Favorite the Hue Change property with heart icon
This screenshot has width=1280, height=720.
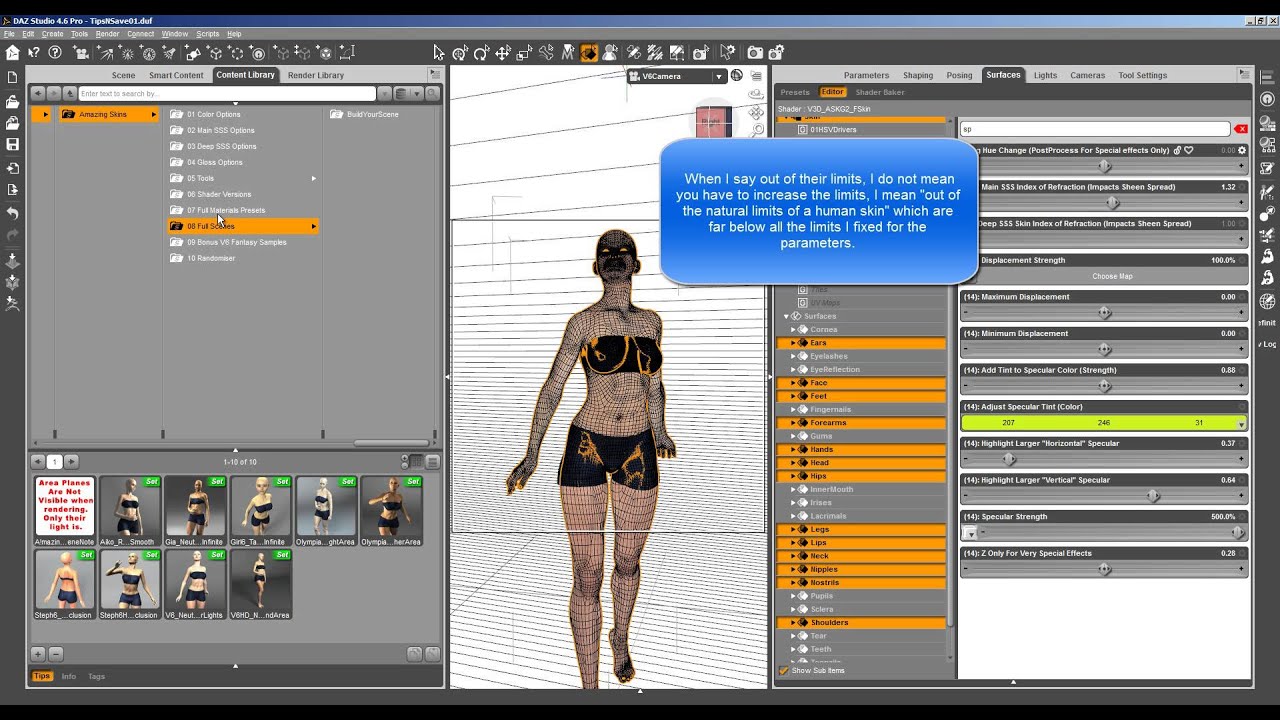(x=1189, y=150)
